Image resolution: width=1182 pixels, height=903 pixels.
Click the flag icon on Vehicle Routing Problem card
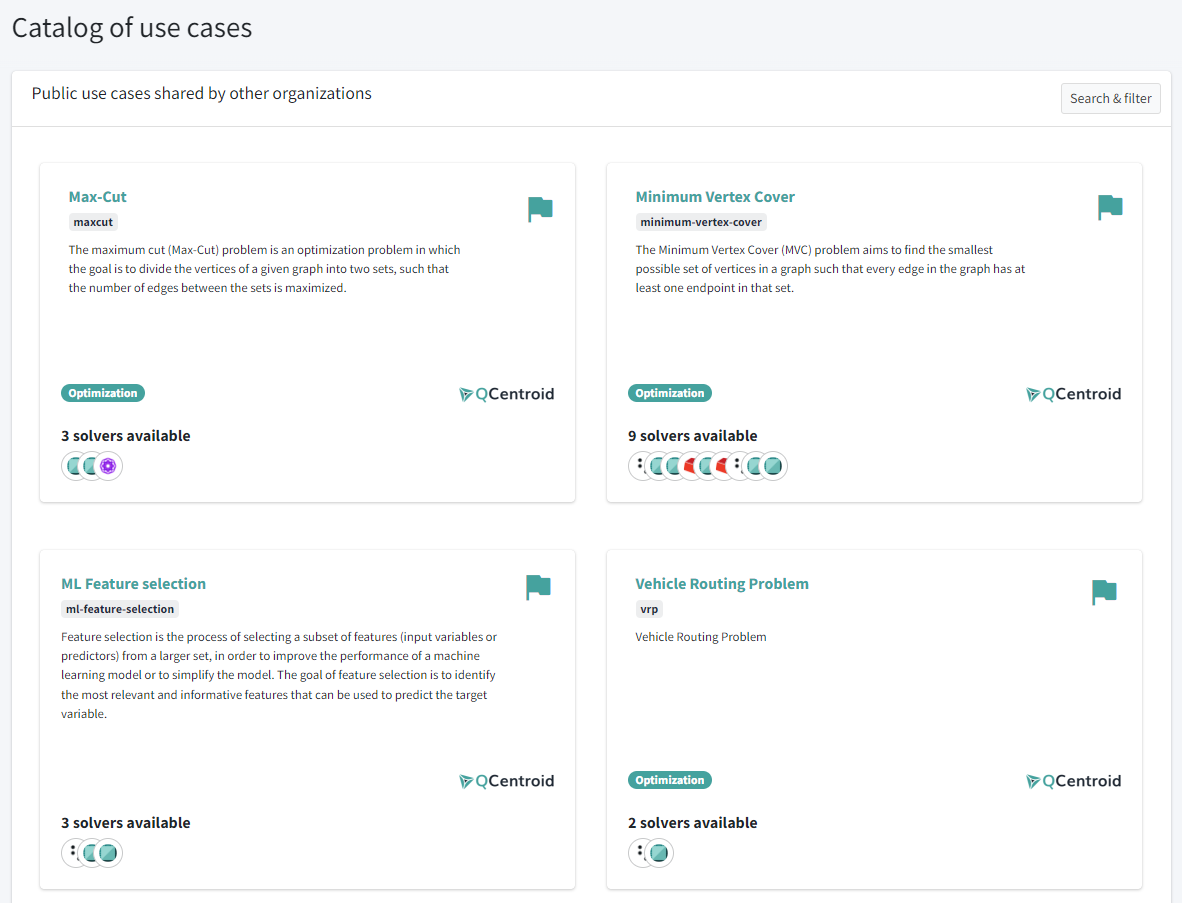click(1104, 592)
